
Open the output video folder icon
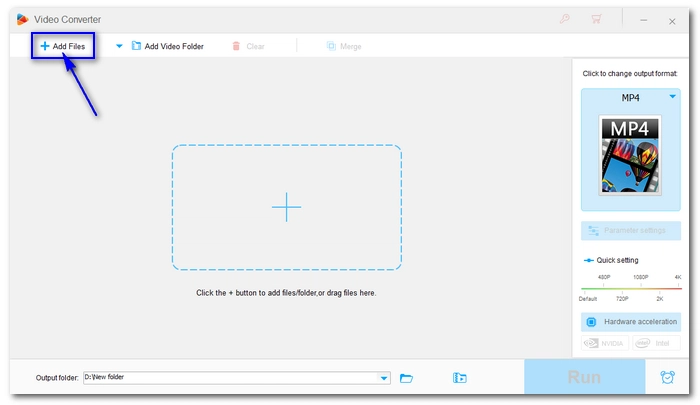[459, 378]
